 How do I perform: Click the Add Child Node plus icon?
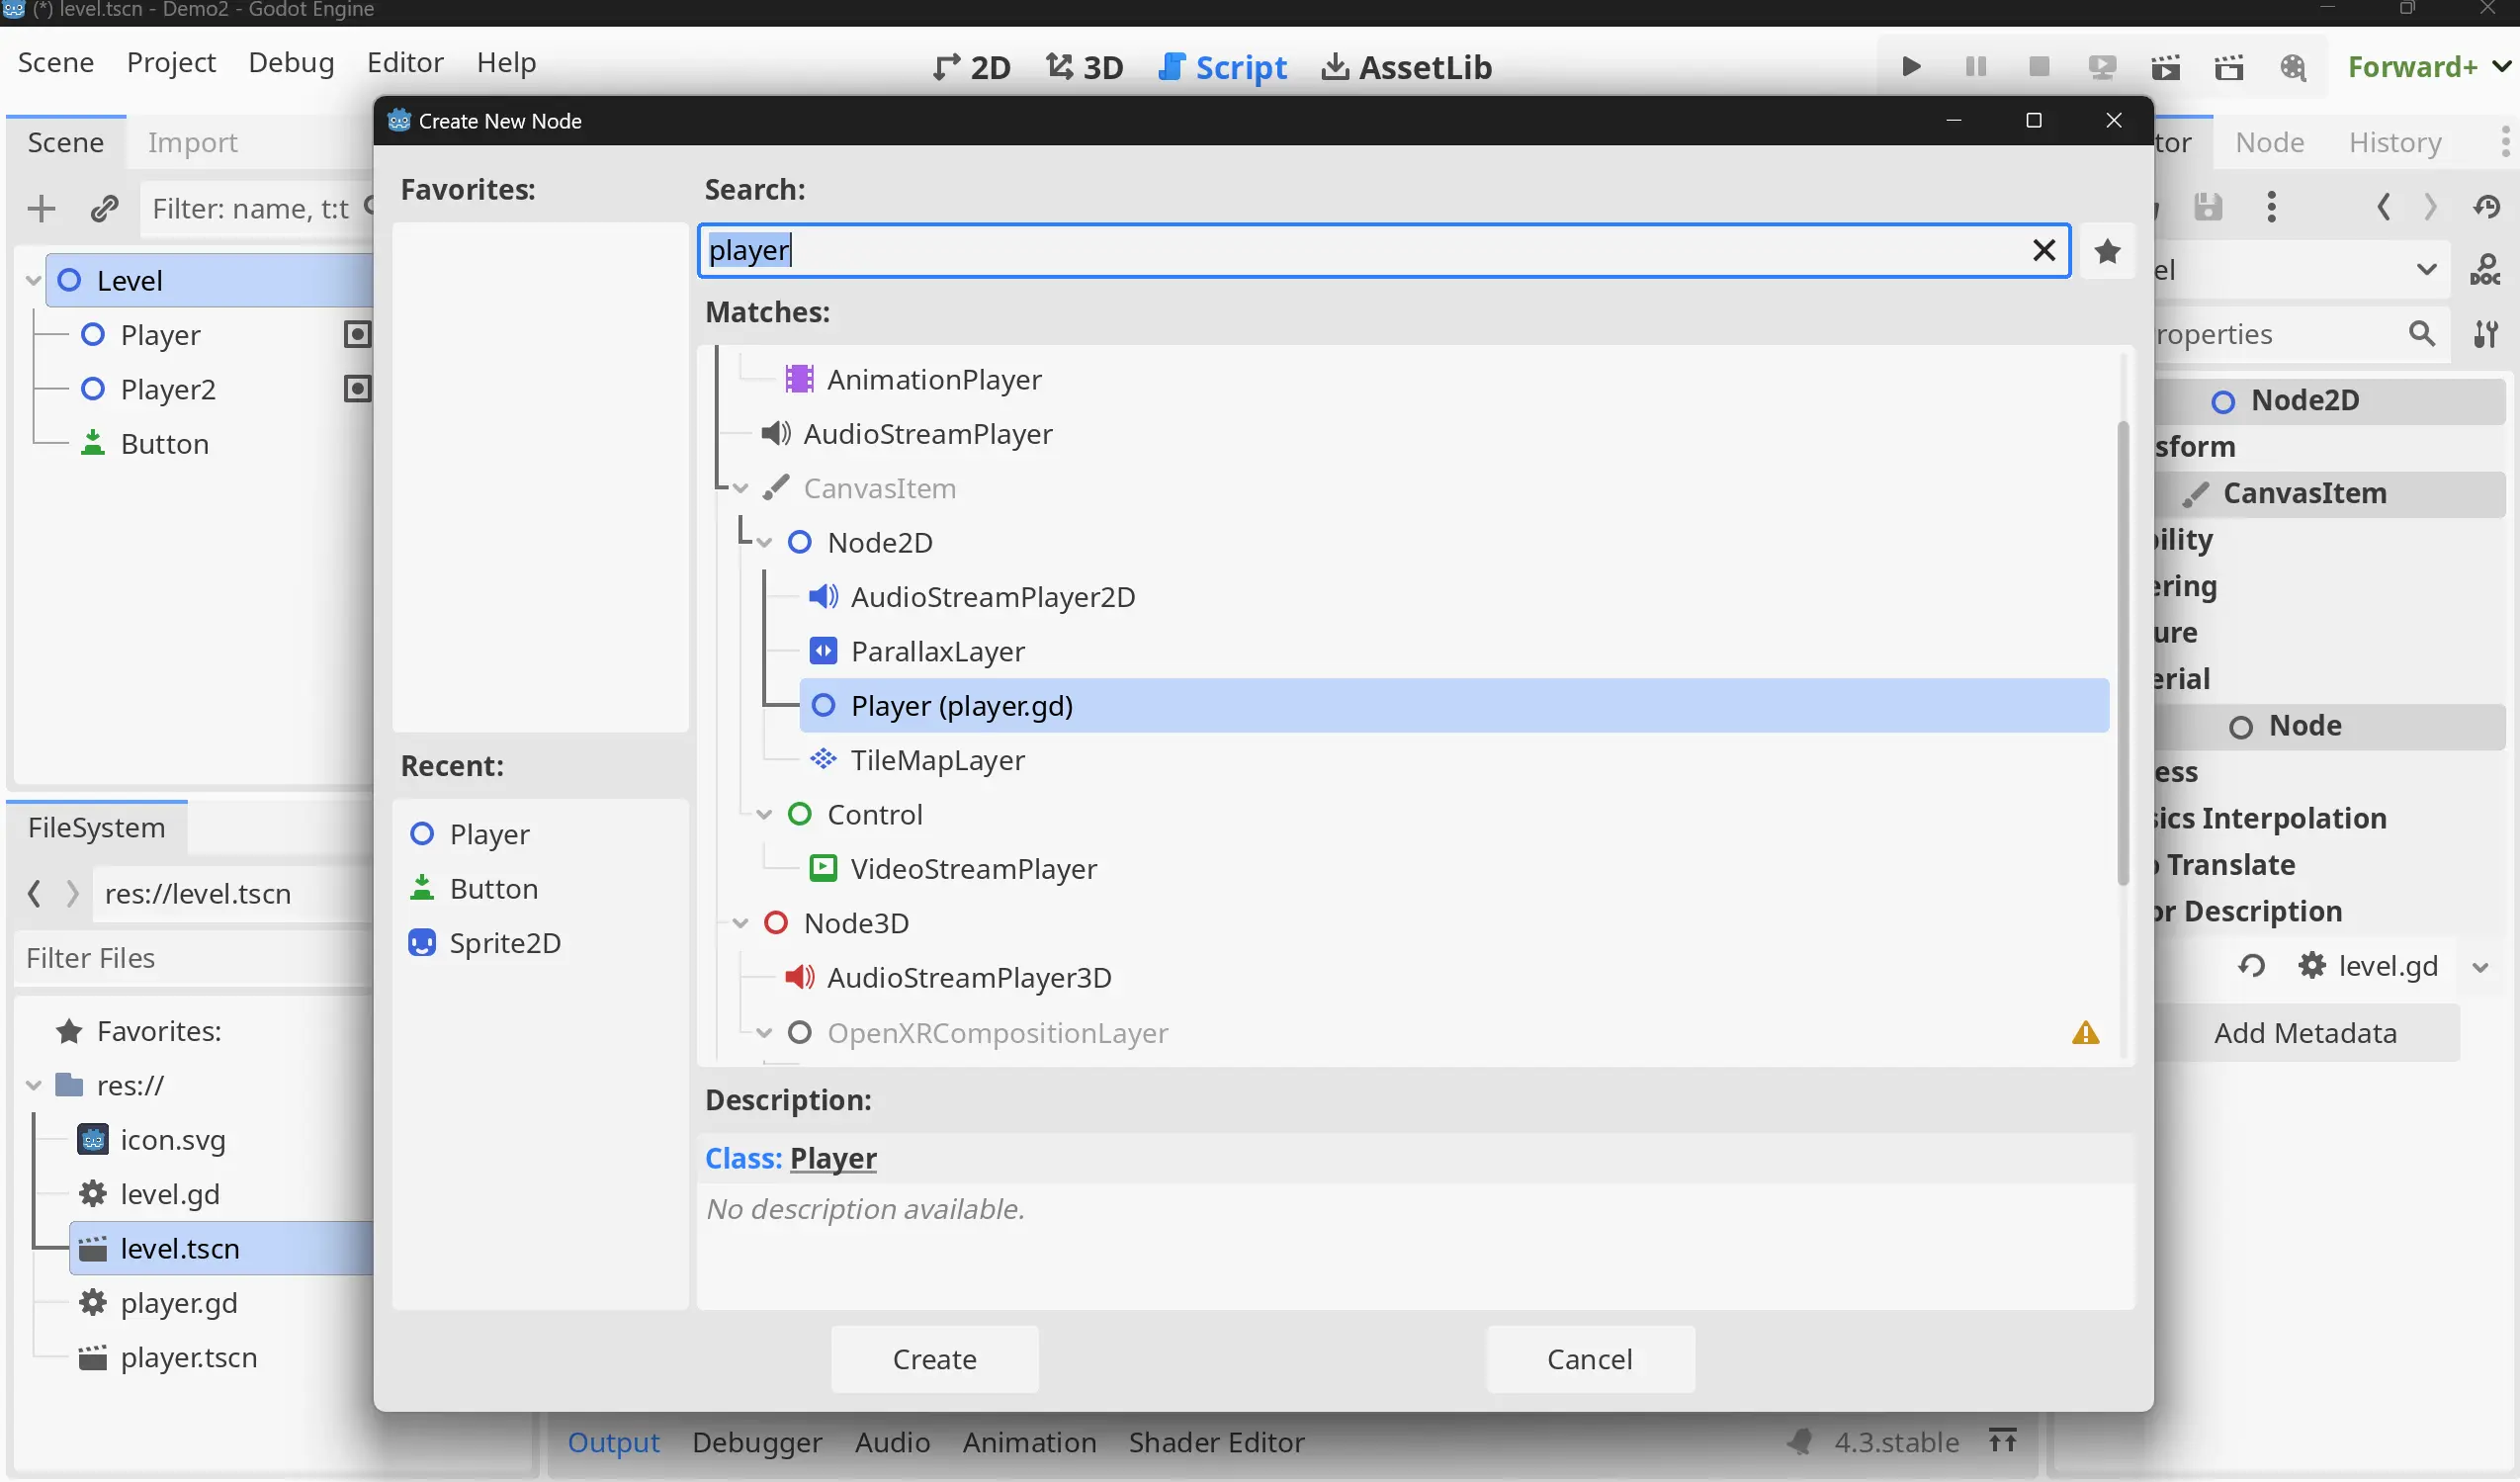click(41, 208)
